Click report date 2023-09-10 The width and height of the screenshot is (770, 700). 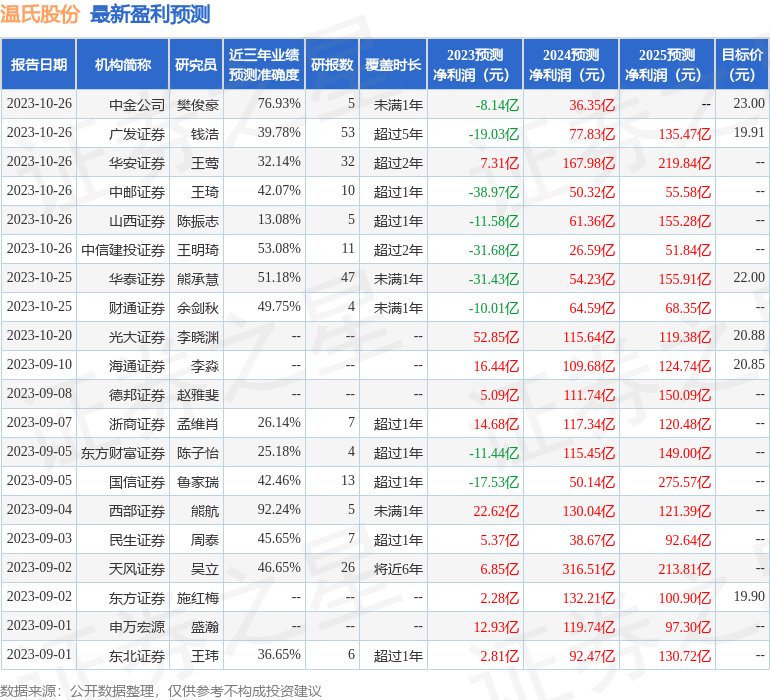coord(39,364)
